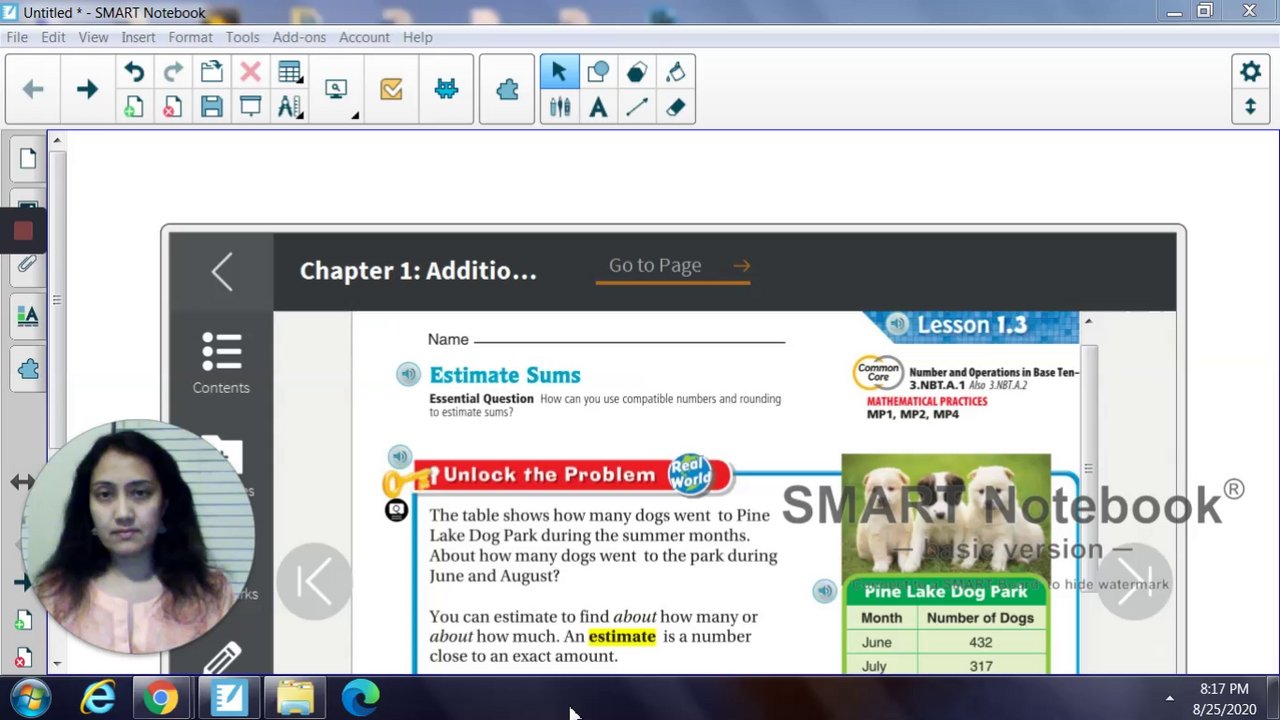This screenshot has height=720, width=1280.
Task: Select the Pens tool
Action: 559,107
